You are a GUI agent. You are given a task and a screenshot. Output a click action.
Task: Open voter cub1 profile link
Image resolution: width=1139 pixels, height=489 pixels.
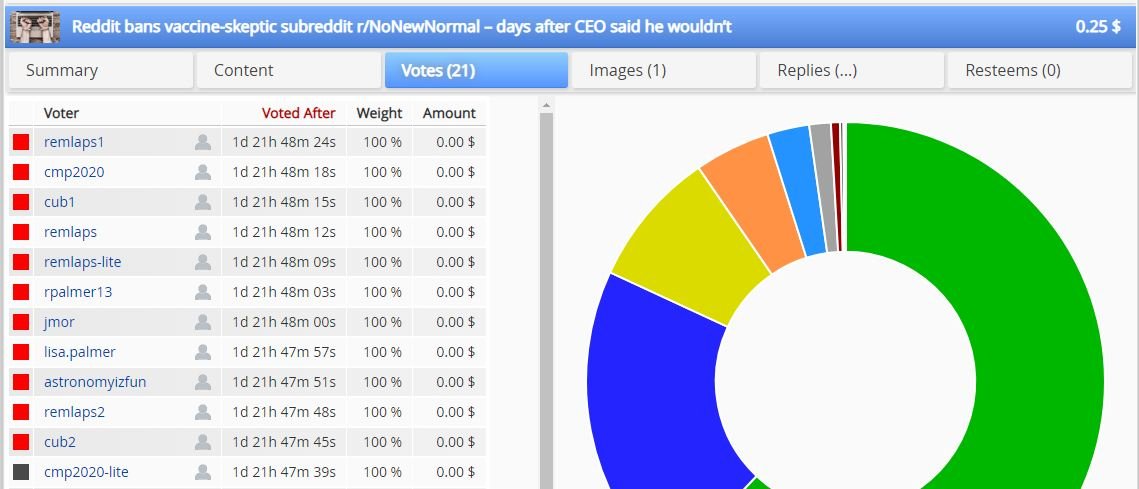59,202
